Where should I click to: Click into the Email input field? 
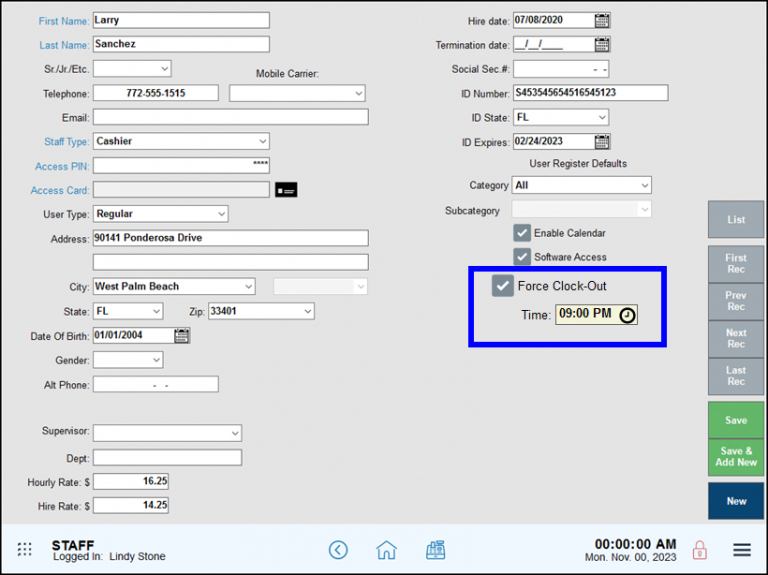(x=230, y=117)
